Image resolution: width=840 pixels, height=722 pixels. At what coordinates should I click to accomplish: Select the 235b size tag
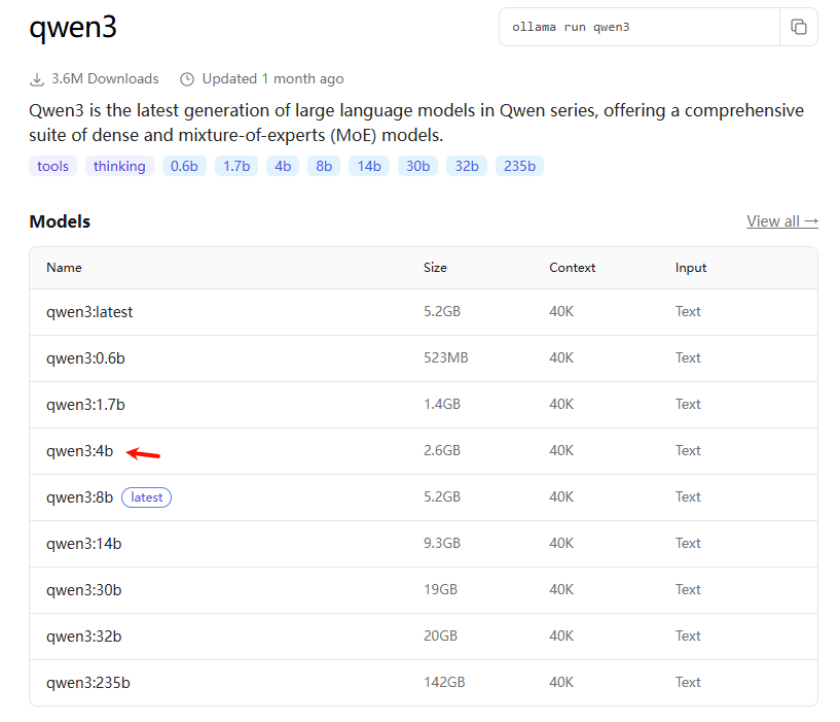pos(520,166)
